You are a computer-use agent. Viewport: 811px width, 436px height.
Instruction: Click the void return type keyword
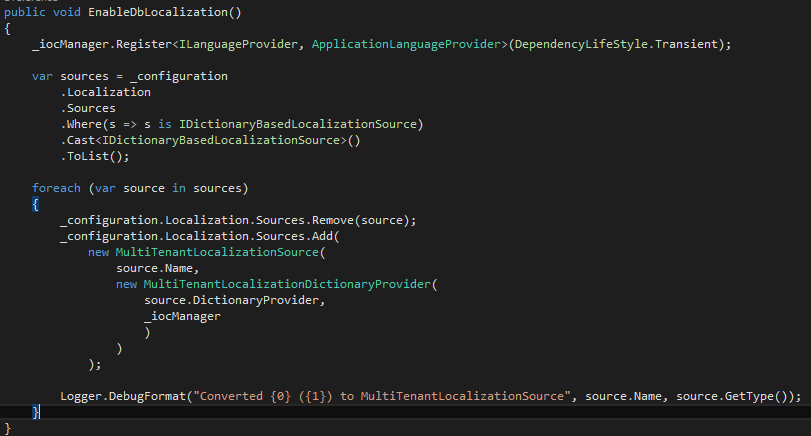(67, 12)
